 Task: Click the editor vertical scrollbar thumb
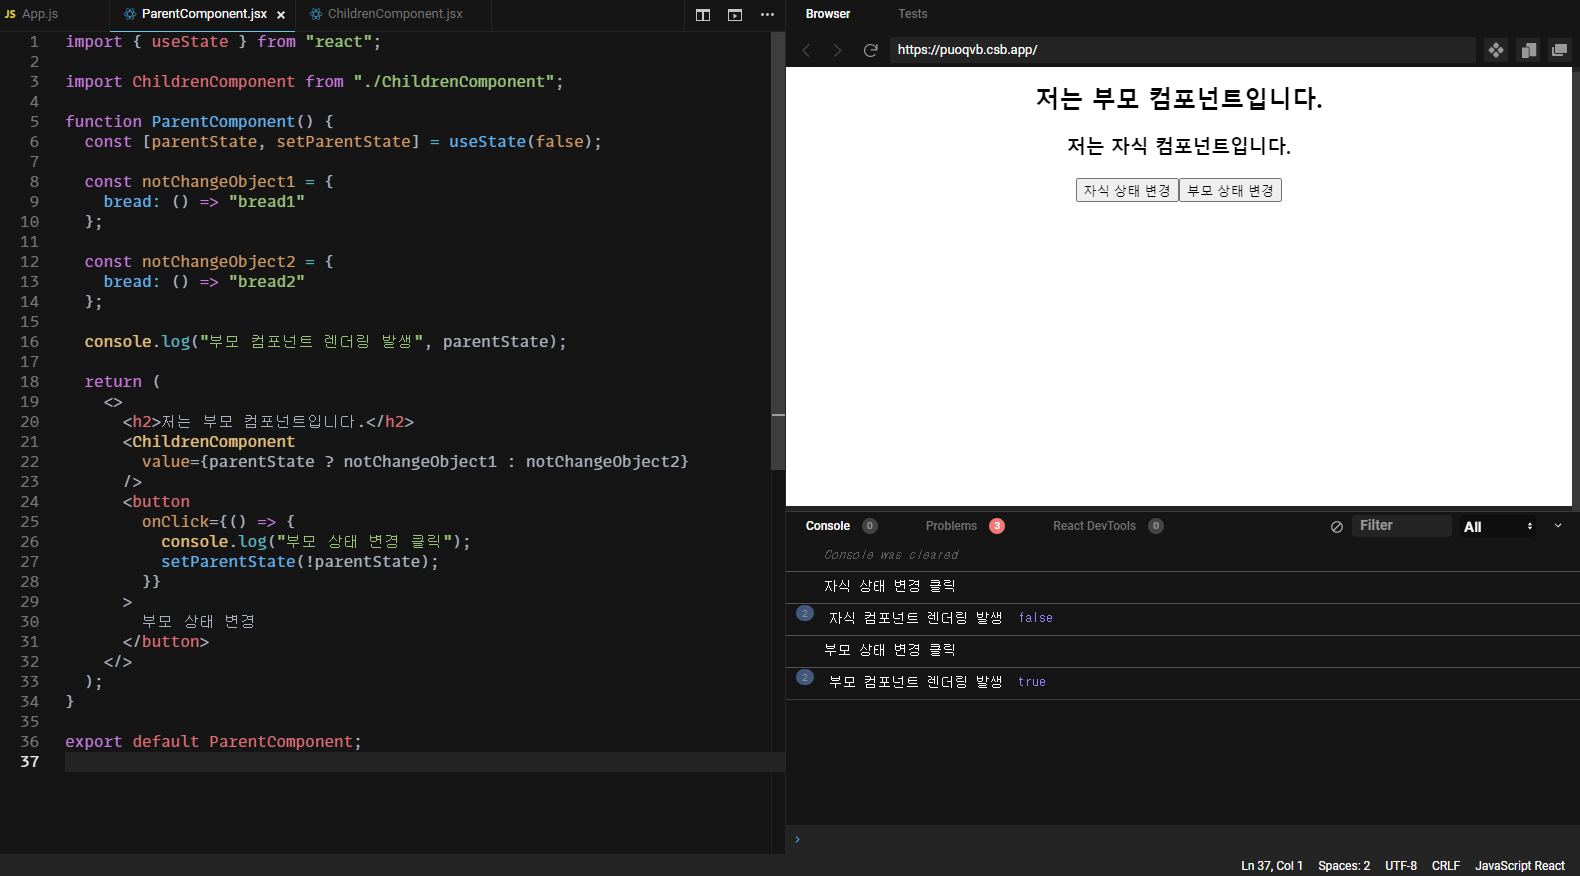[x=778, y=250]
